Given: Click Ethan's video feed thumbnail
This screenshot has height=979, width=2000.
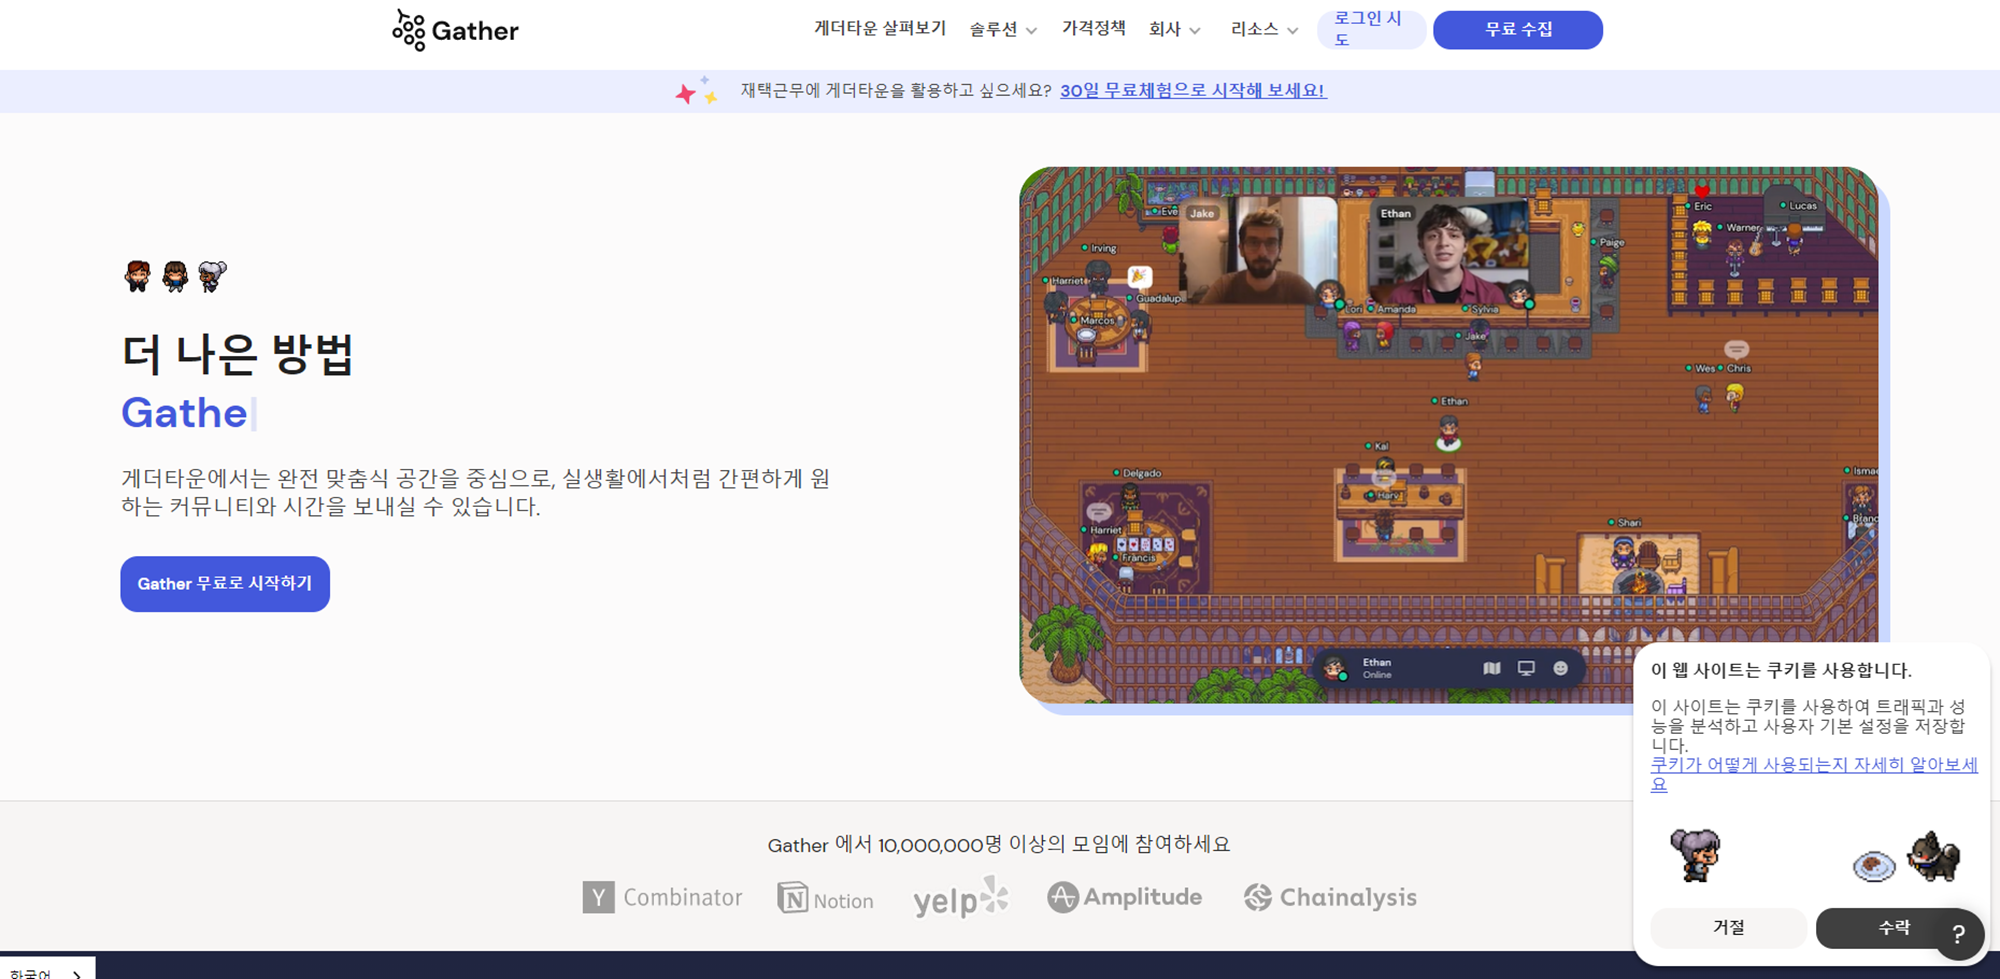Looking at the screenshot, I should (x=1450, y=250).
